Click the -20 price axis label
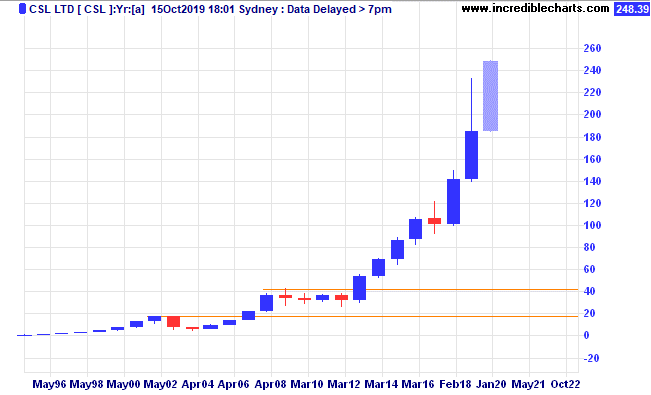Screen dimensions: 651x395 click(591, 358)
